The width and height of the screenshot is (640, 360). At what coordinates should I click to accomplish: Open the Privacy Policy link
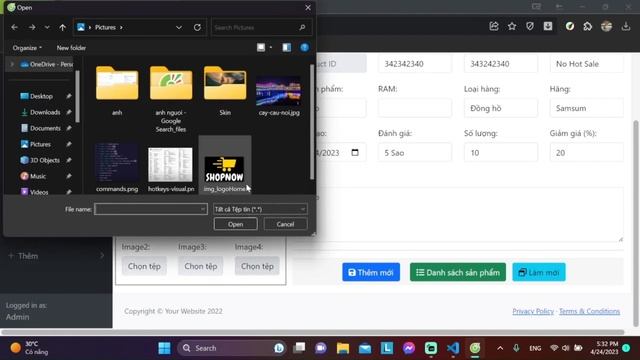pyautogui.click(x=533, y=311)
